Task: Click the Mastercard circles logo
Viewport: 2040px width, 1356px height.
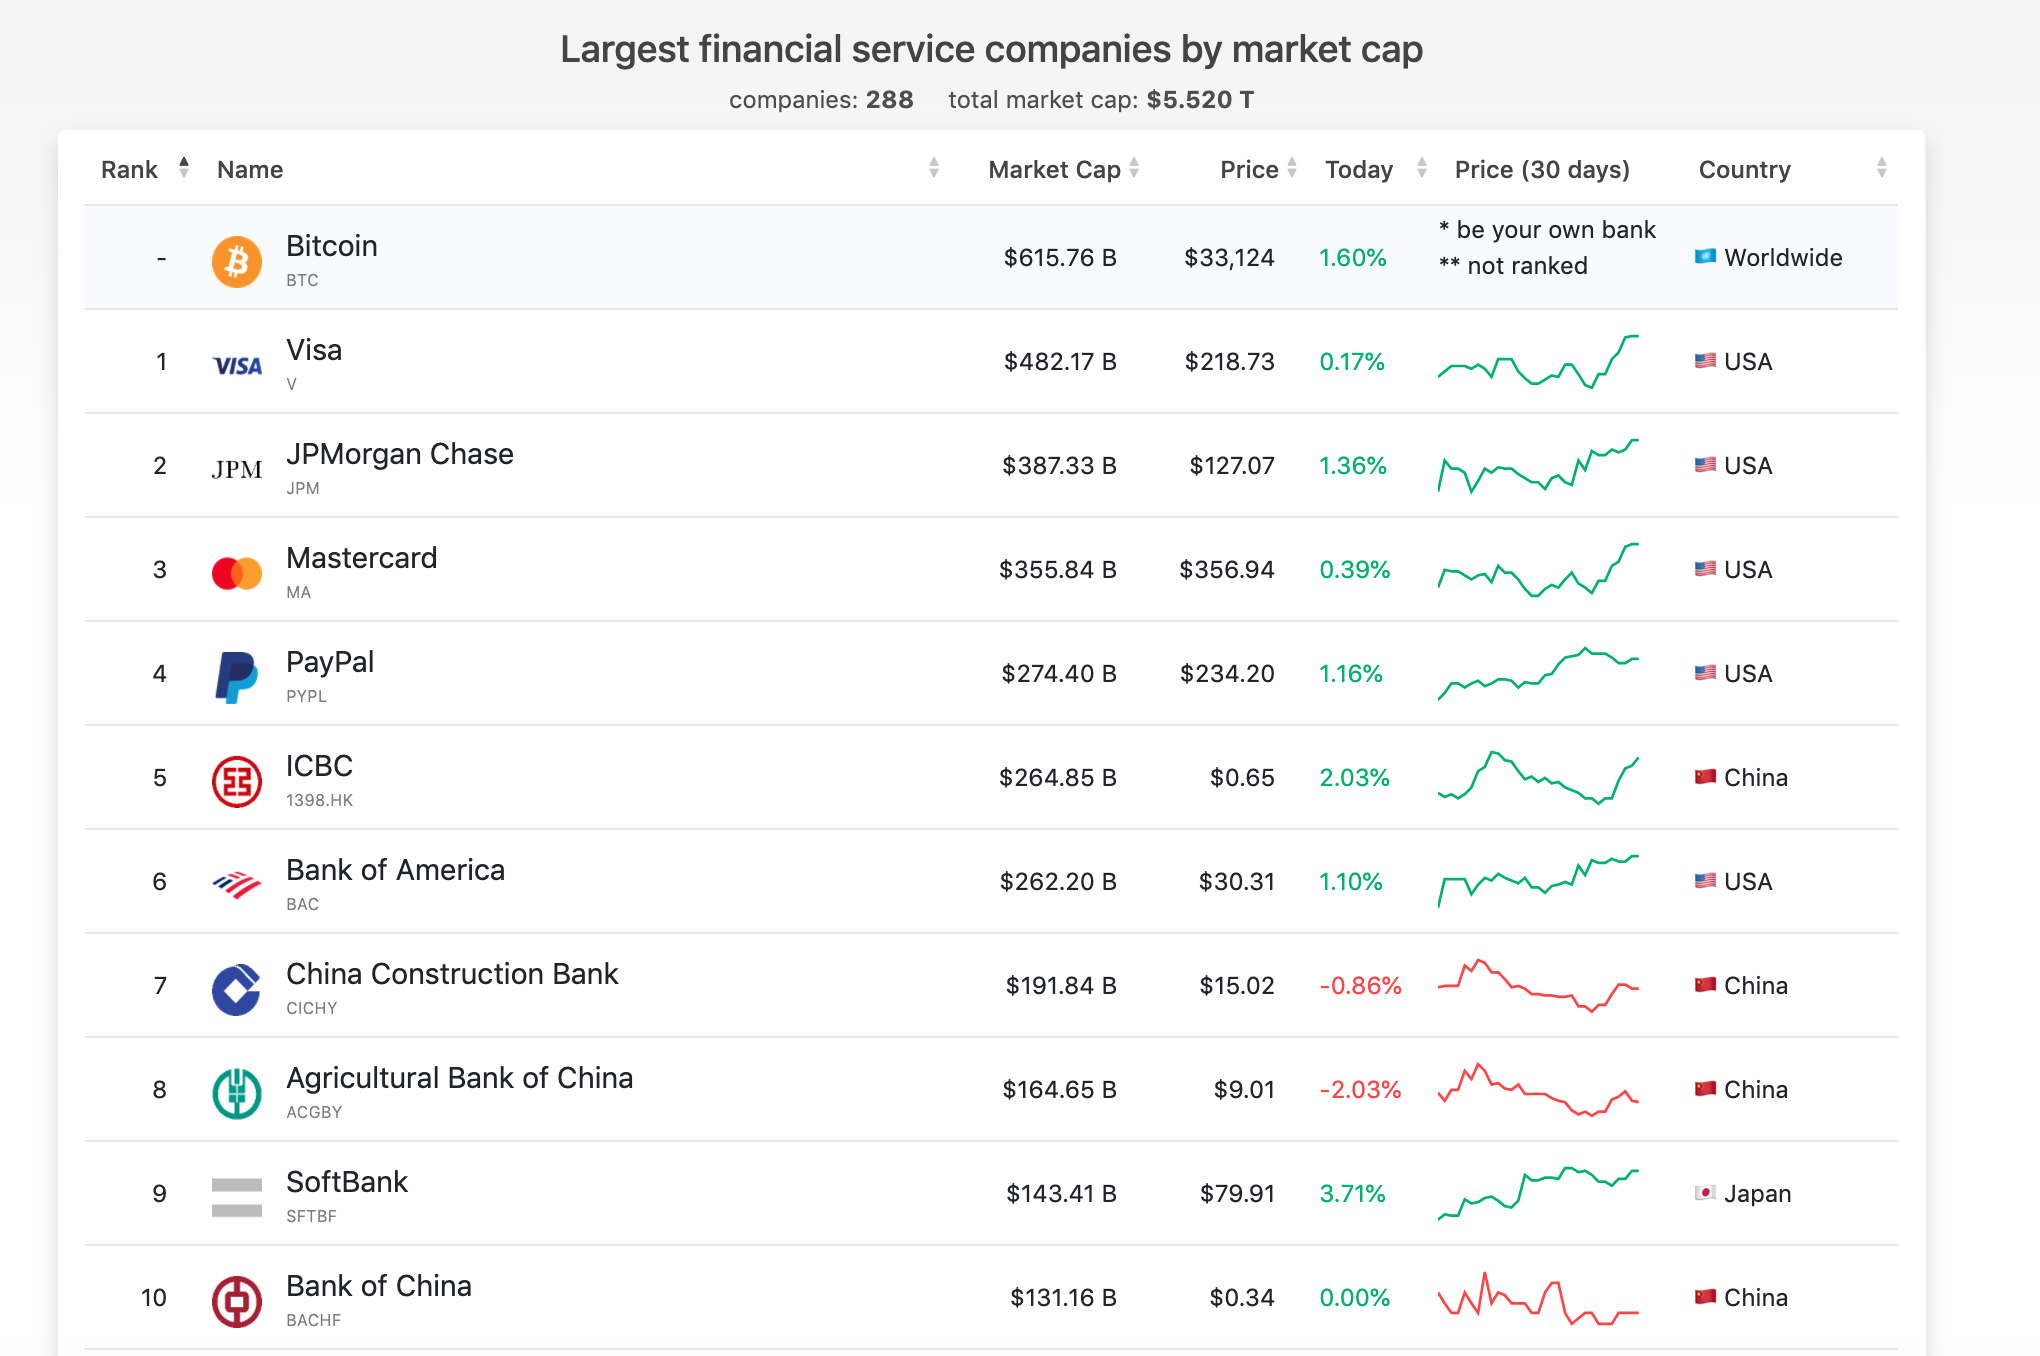Action: click(237, 573)
